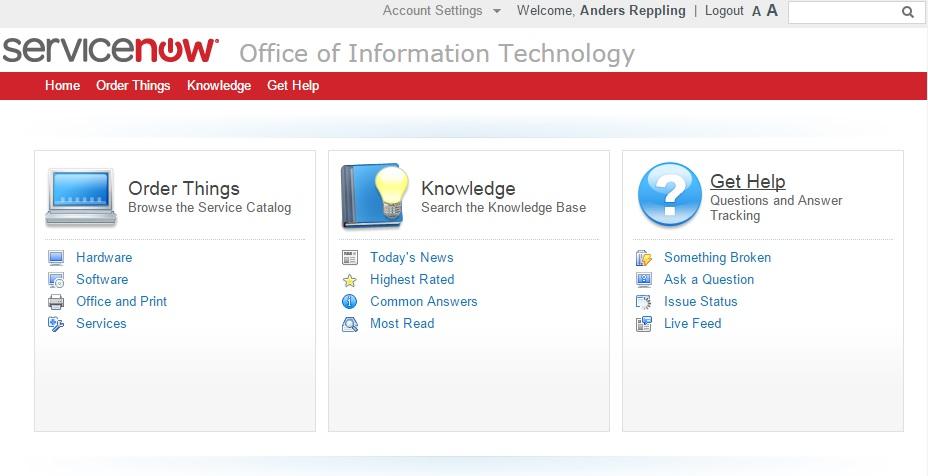Click the Knowledge panel heading
Viewport: 928px width, 476px height.
pyautogui.click(x=468, y=188)
